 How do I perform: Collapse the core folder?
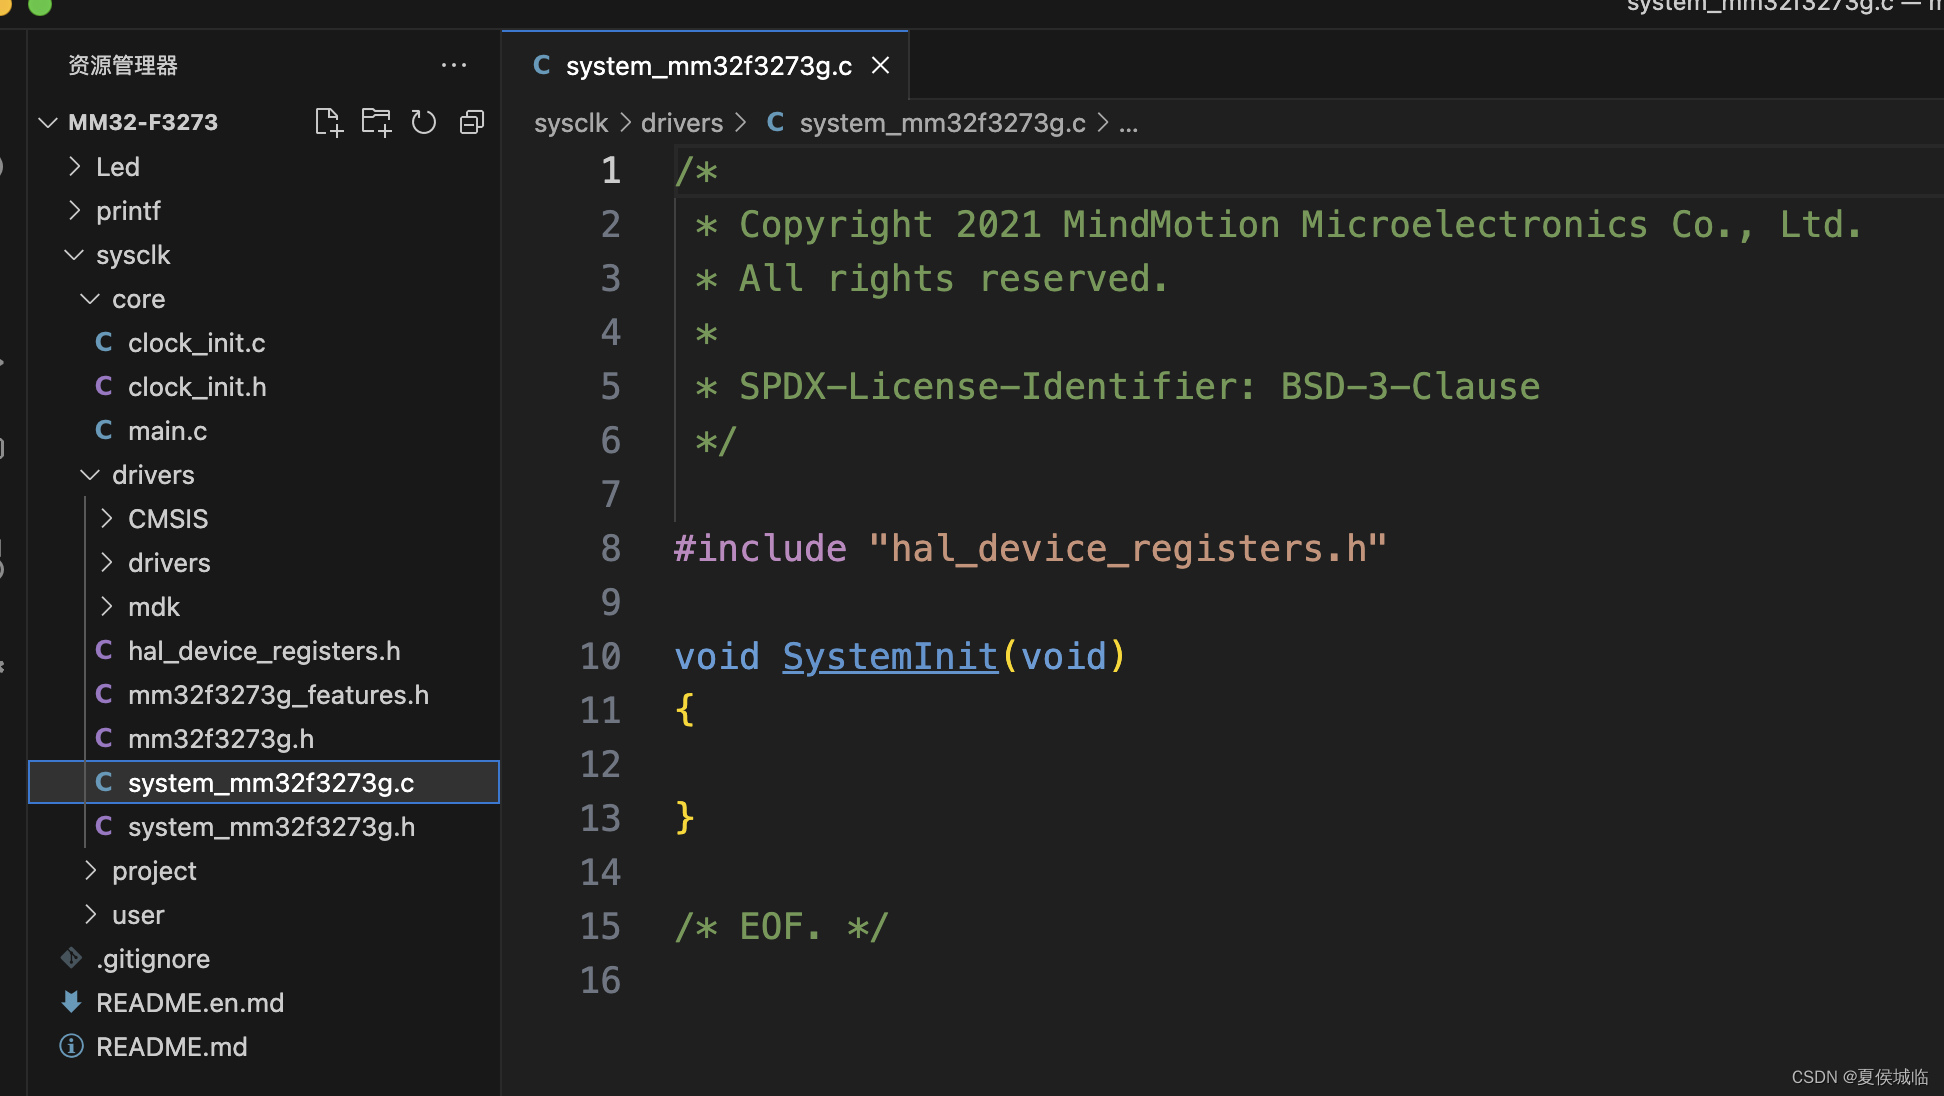click(90, 298)
